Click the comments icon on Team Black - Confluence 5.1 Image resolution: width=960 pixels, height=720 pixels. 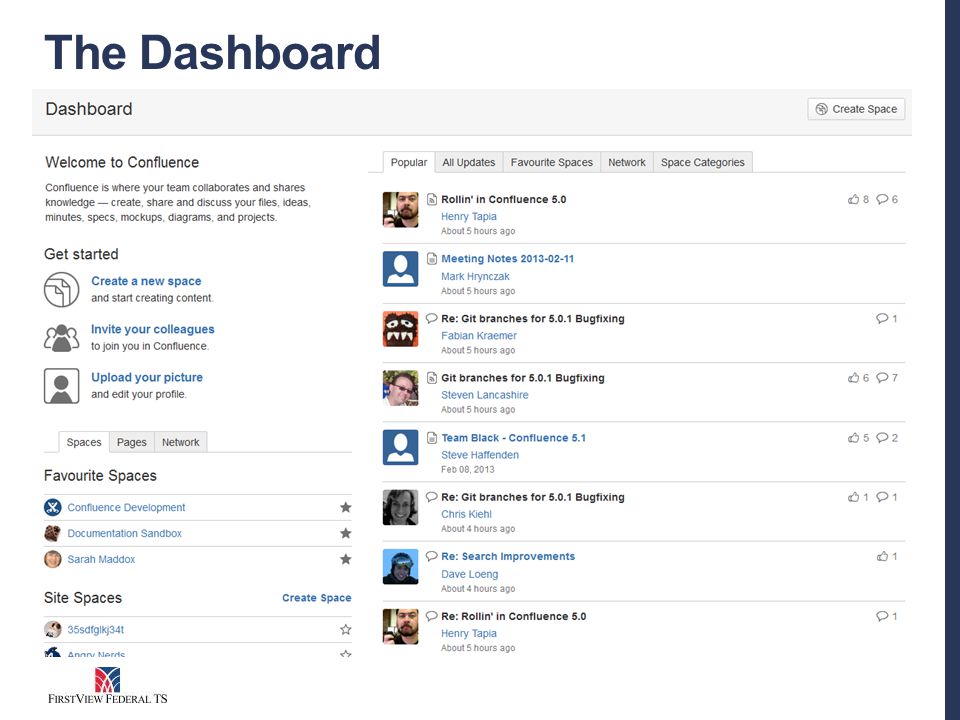coord(882,438)
